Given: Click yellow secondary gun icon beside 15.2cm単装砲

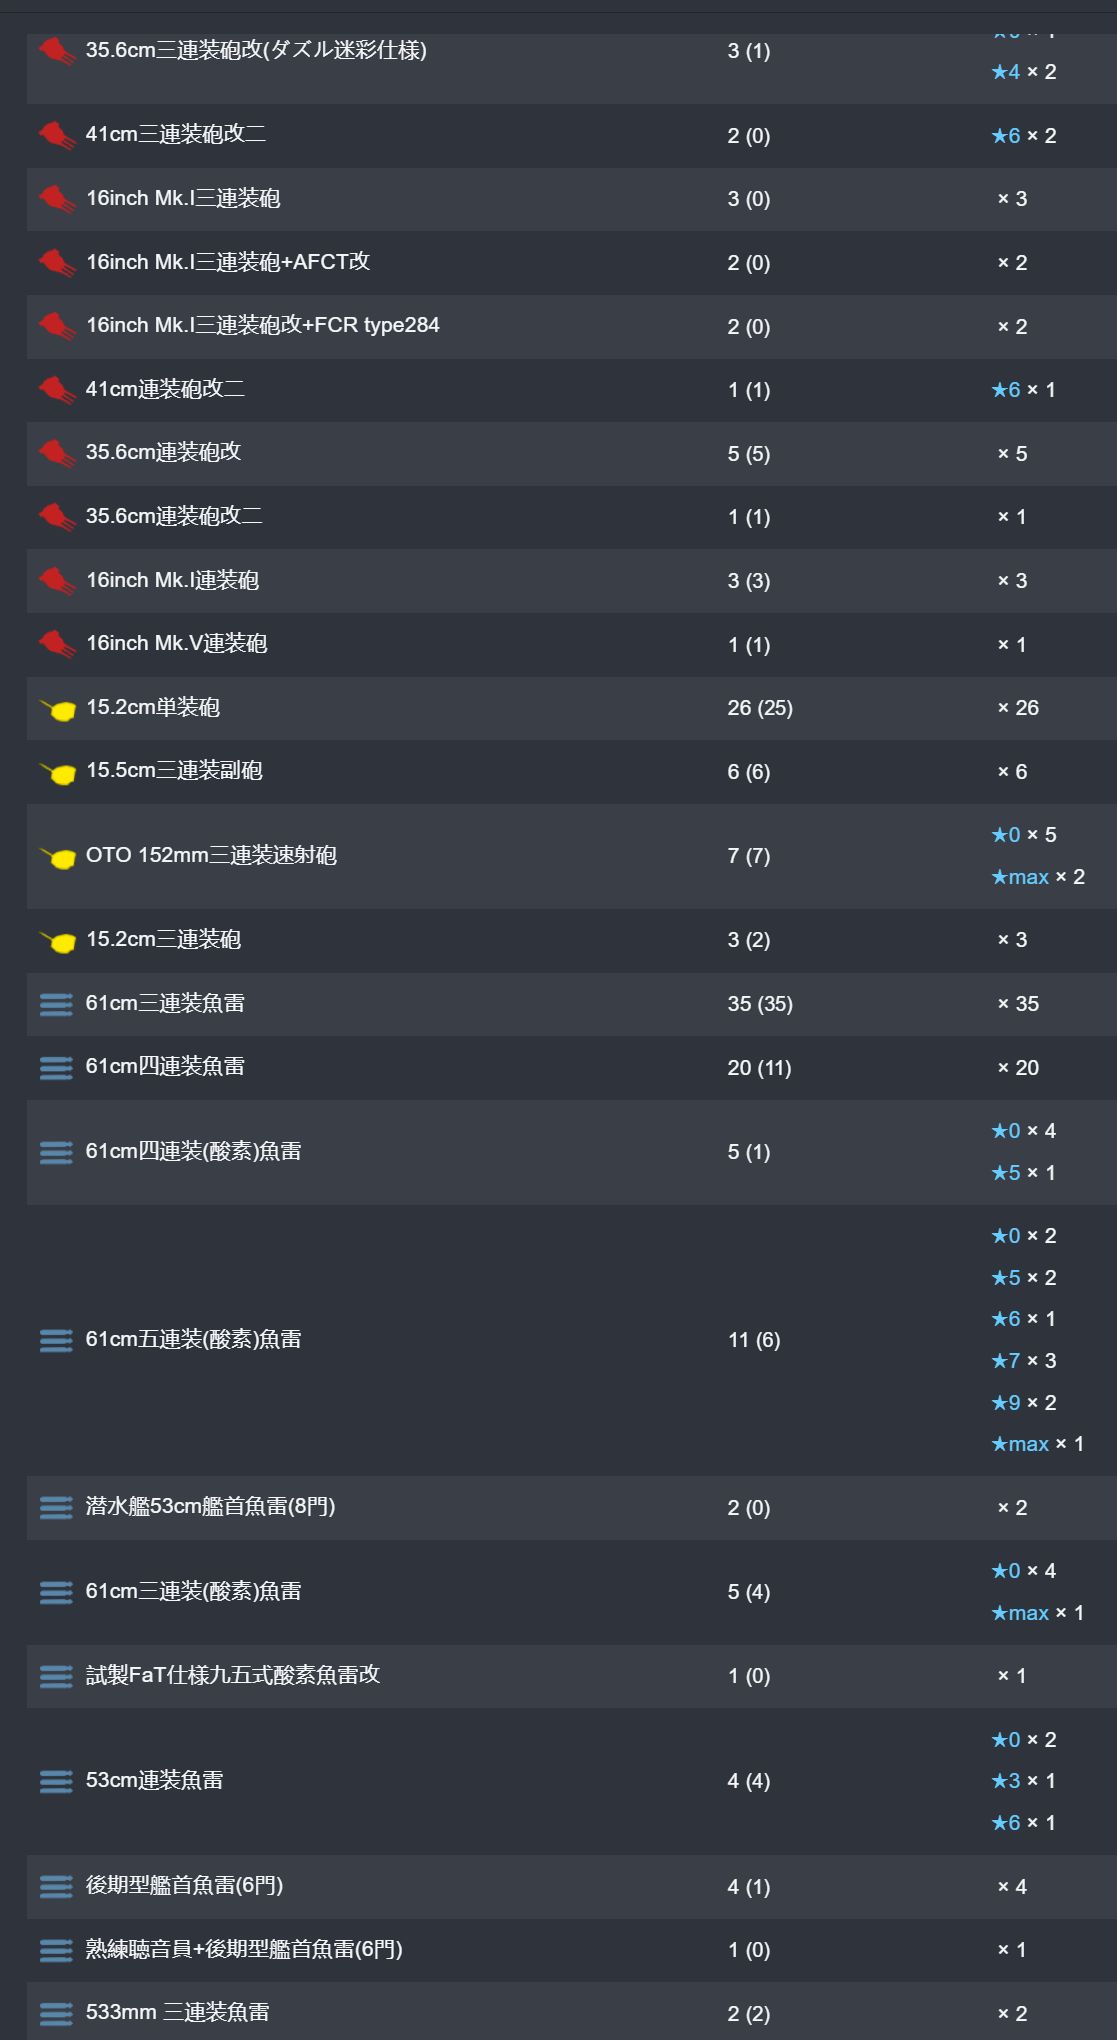Looking at the screenshot, I should [x=58, y=709].
